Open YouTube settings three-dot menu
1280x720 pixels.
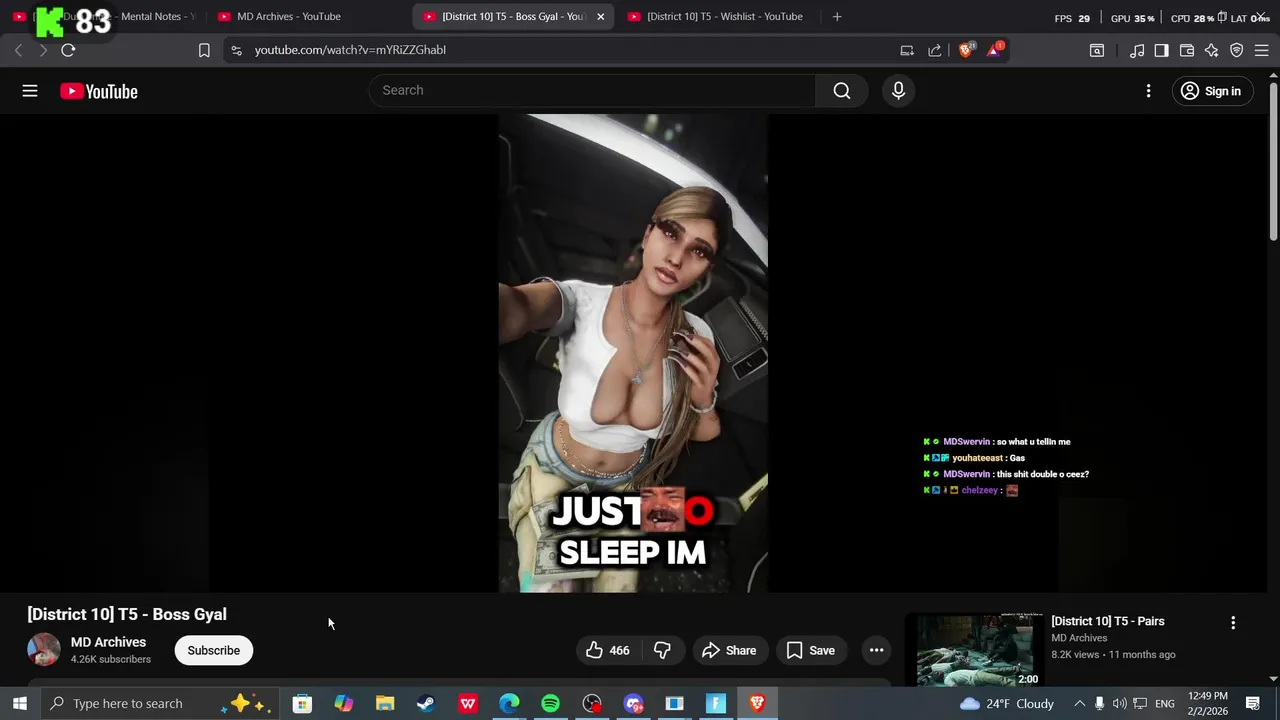(1148, 91)
